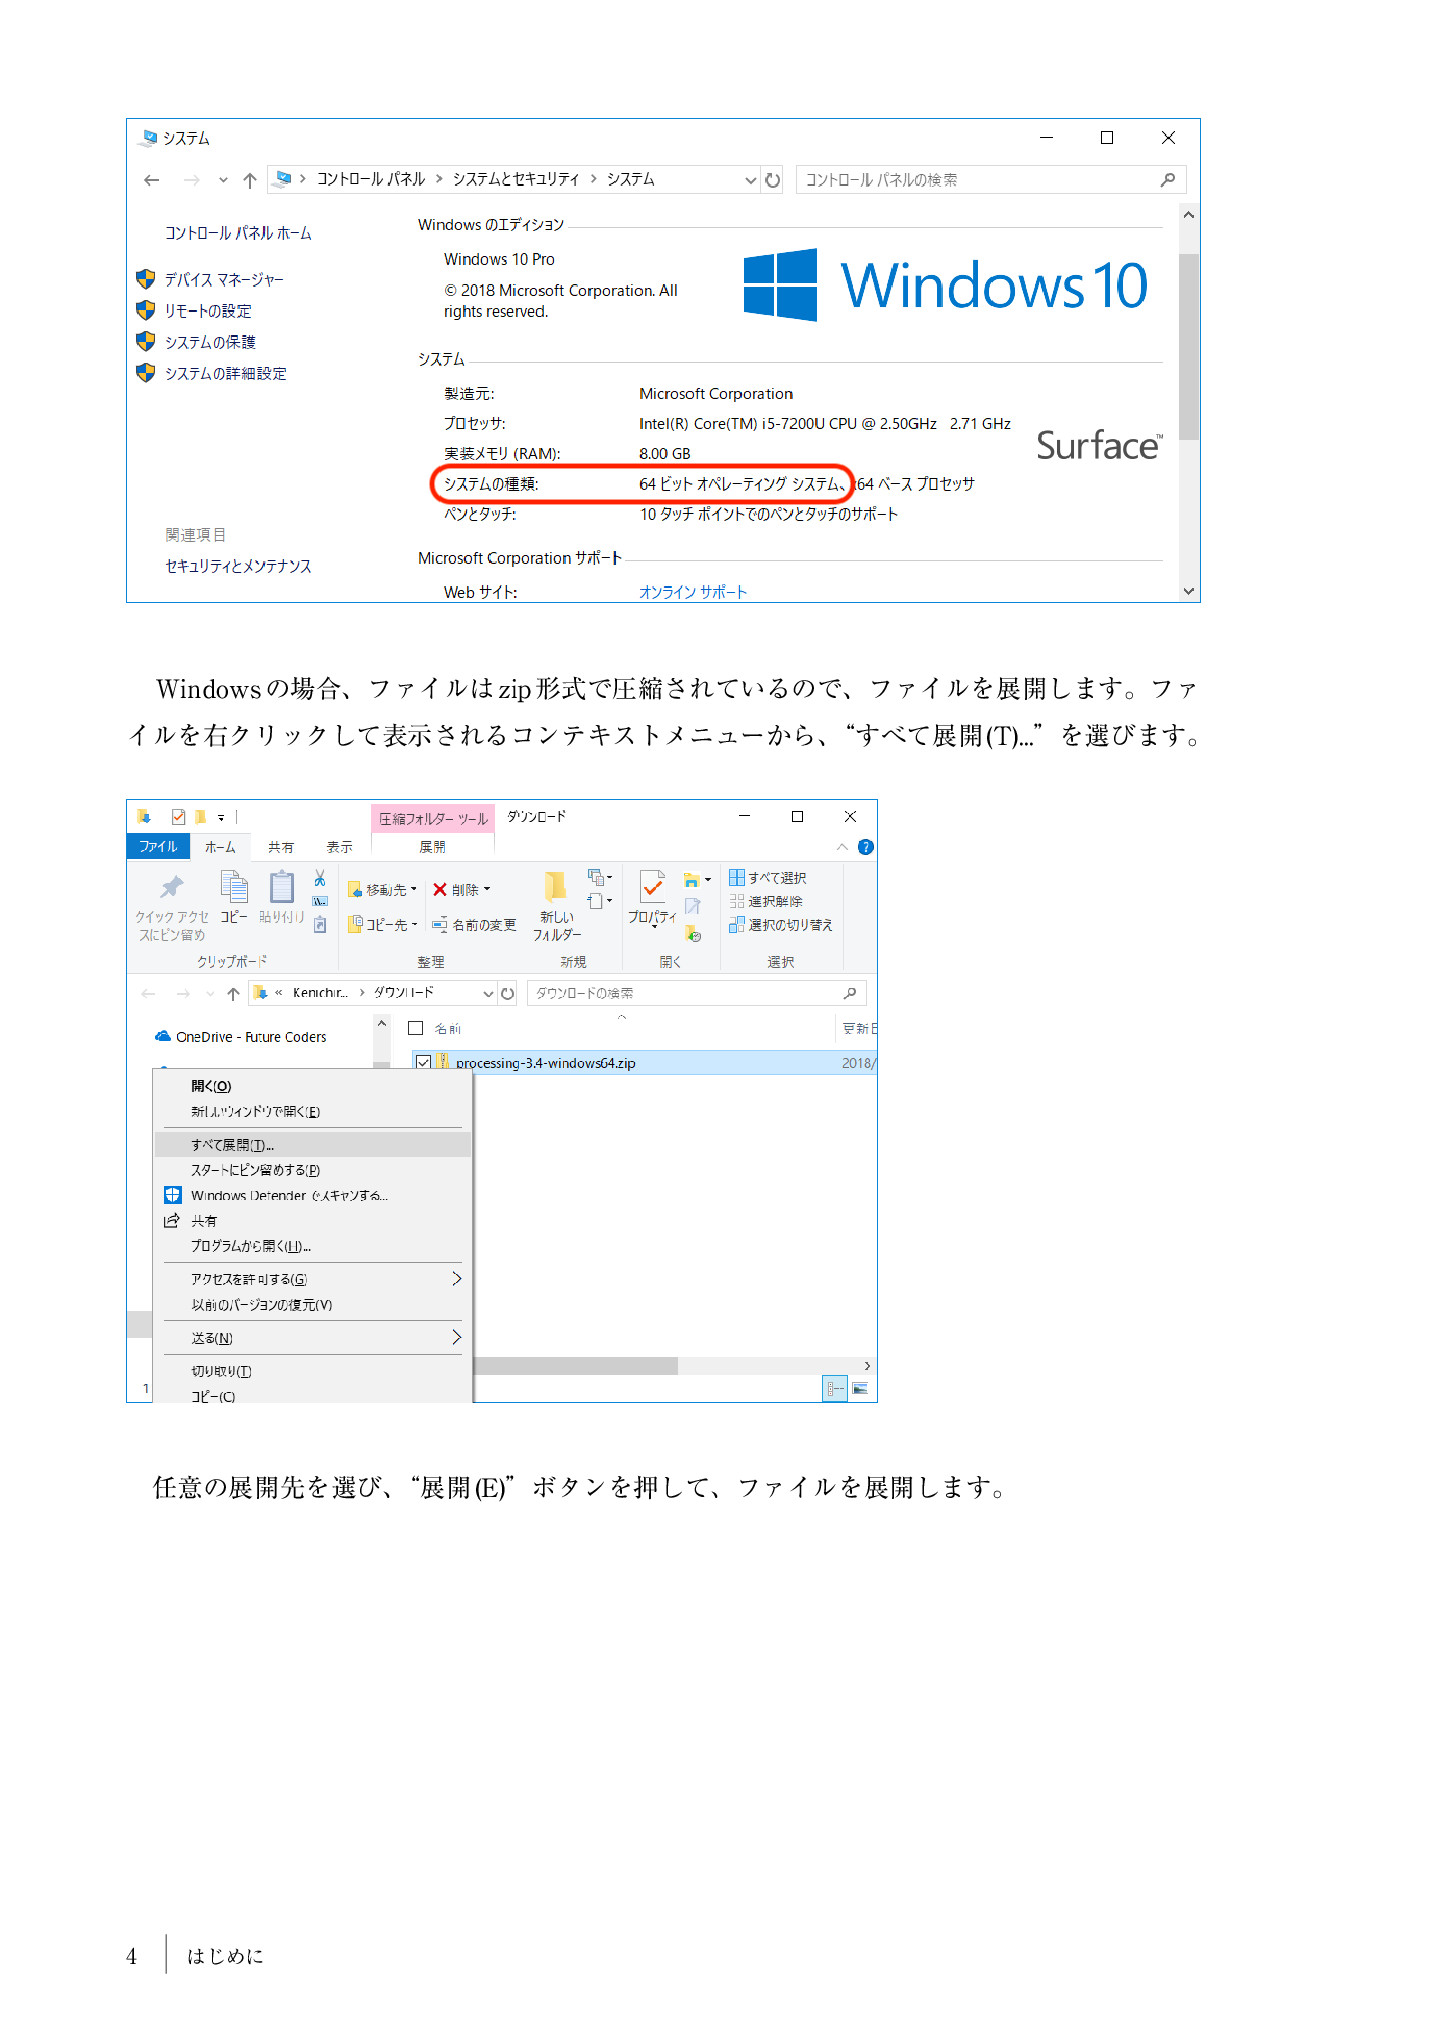The height and width of the screenshot is (2024, 1433).
Task: Click Select none (選択解除) in ribbon
Action: tap(766, 901)
